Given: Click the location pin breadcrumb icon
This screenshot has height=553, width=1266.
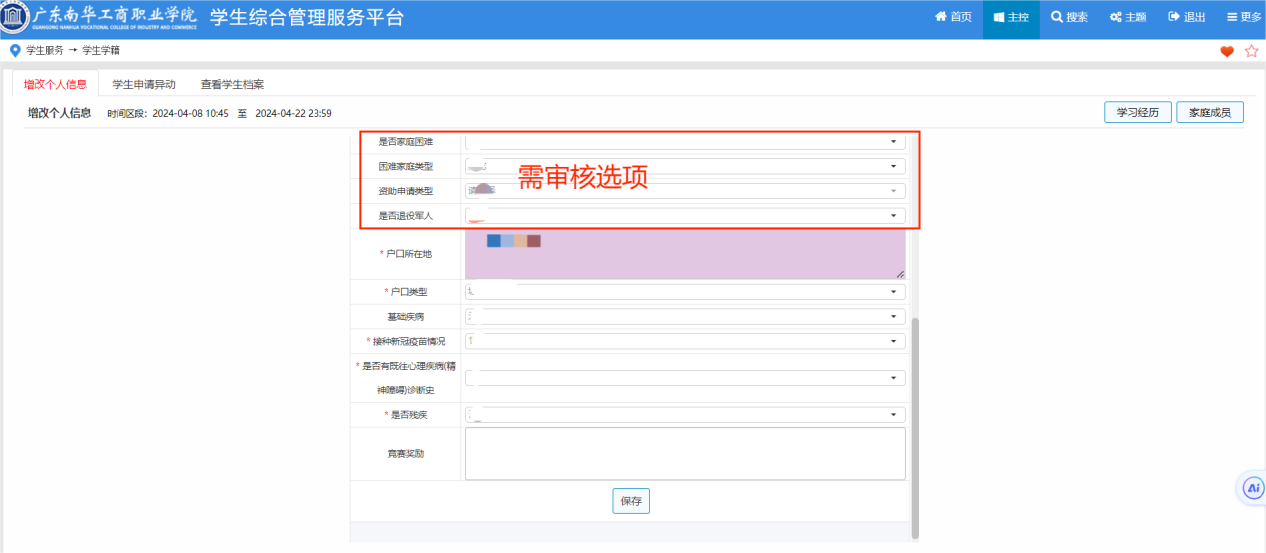Looking at the screenshot, I should (x=14, y=51).
